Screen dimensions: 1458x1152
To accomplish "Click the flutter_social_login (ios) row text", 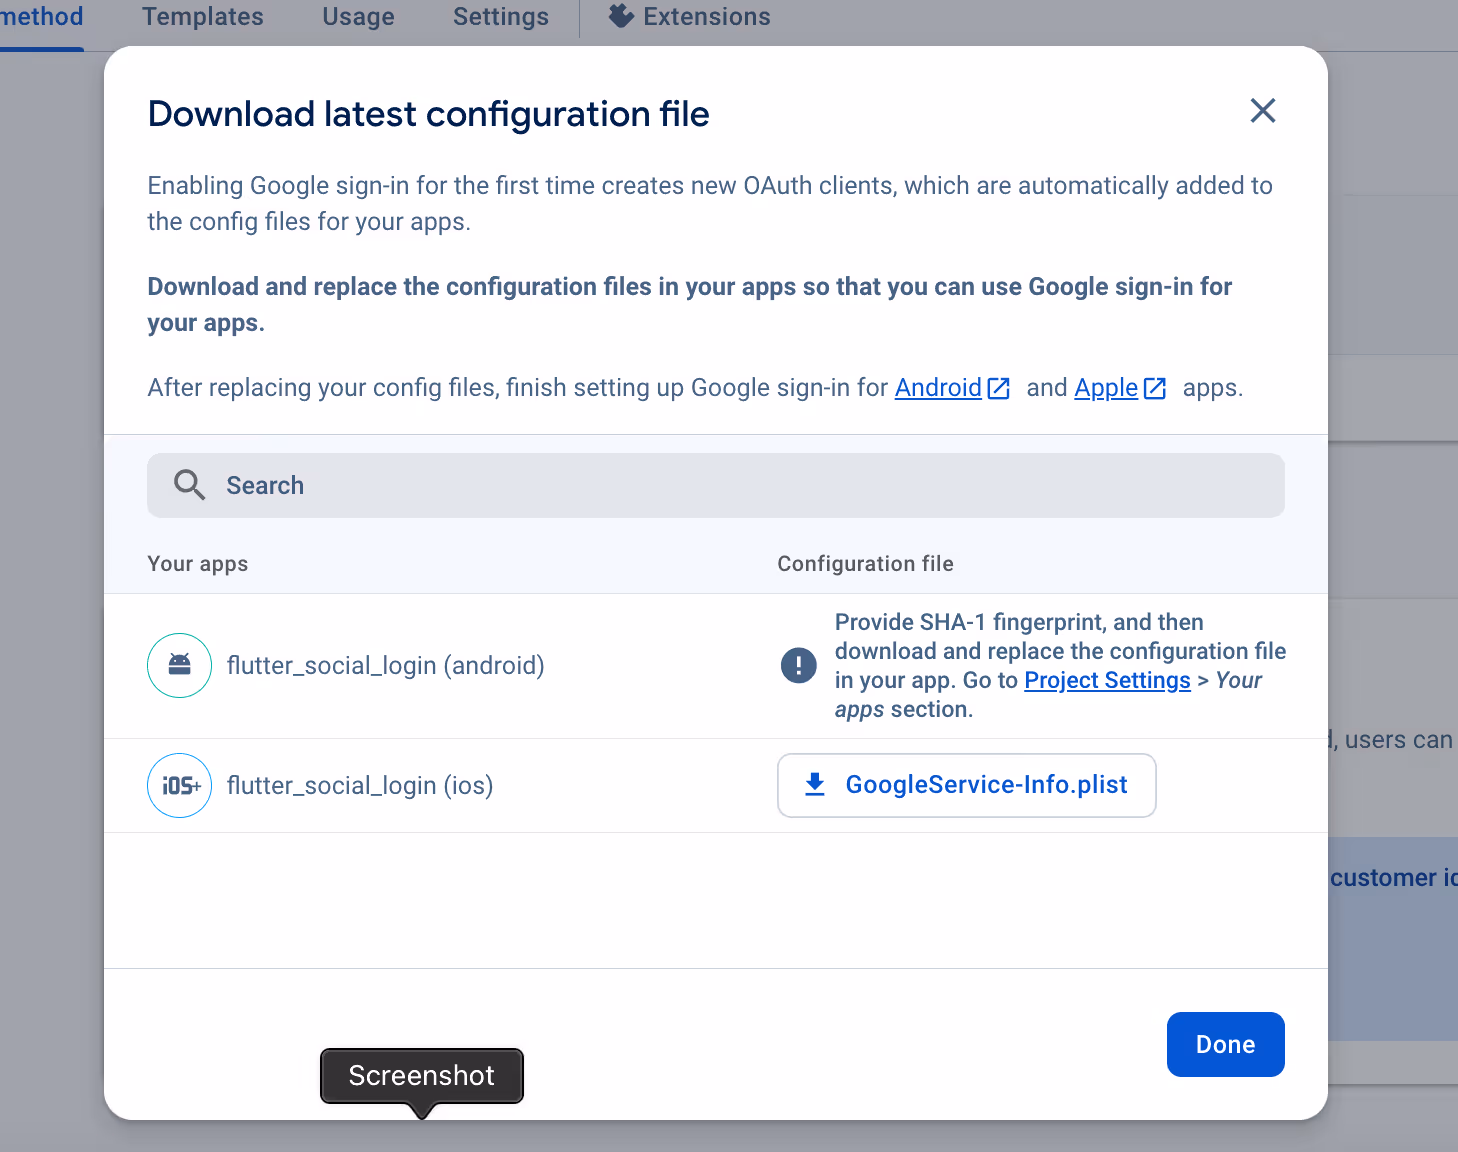I will click(360, 786).
